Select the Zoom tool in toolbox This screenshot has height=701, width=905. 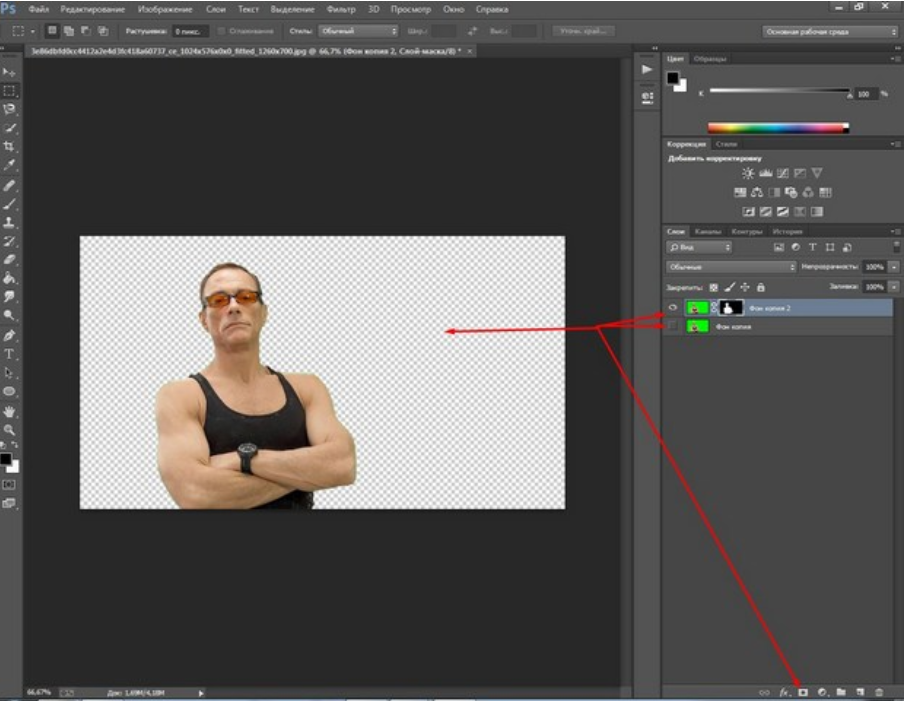click(x=9, y=430)
